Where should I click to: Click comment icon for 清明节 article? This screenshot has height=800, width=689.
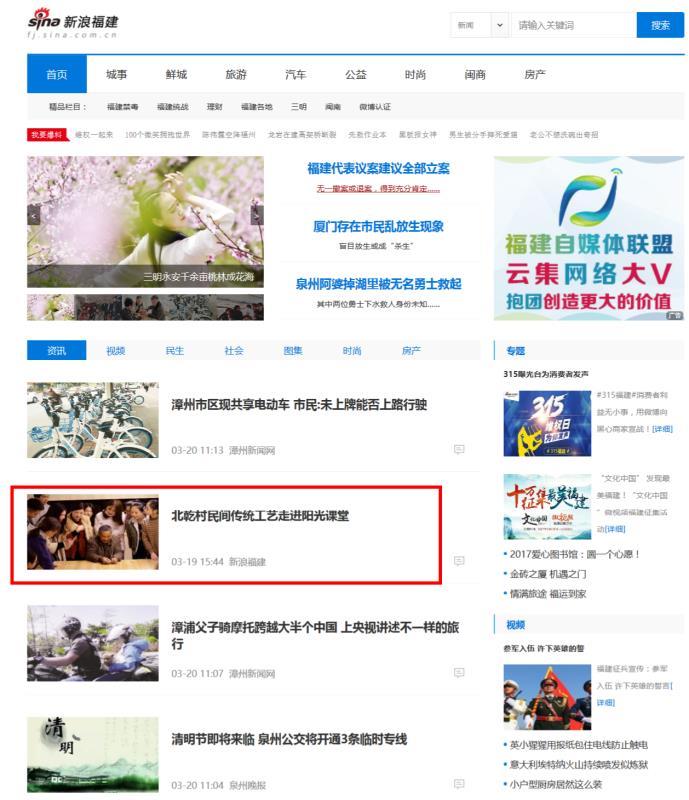click(459, 784)
